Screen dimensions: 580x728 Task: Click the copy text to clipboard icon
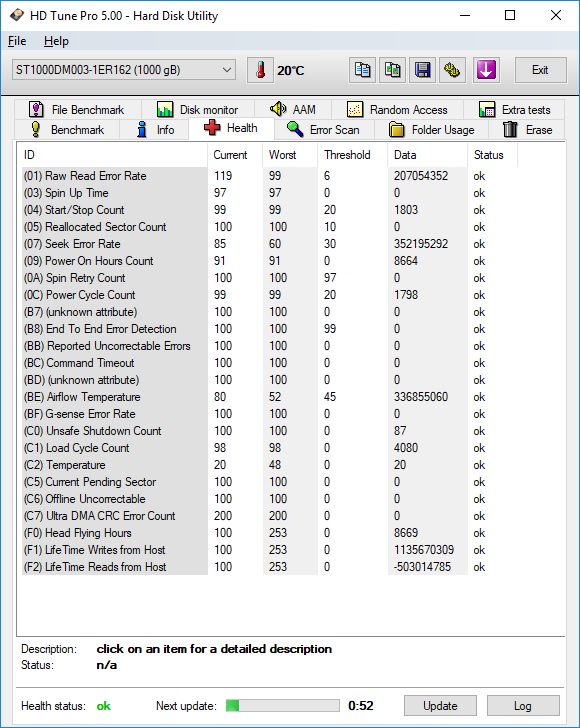[362, 71]
